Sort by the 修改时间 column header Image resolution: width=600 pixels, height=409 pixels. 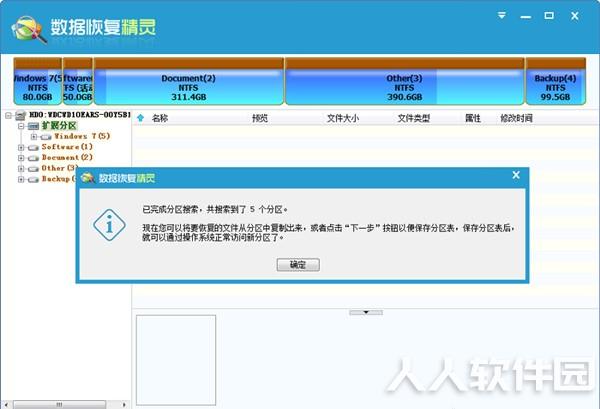click(516, 118)
